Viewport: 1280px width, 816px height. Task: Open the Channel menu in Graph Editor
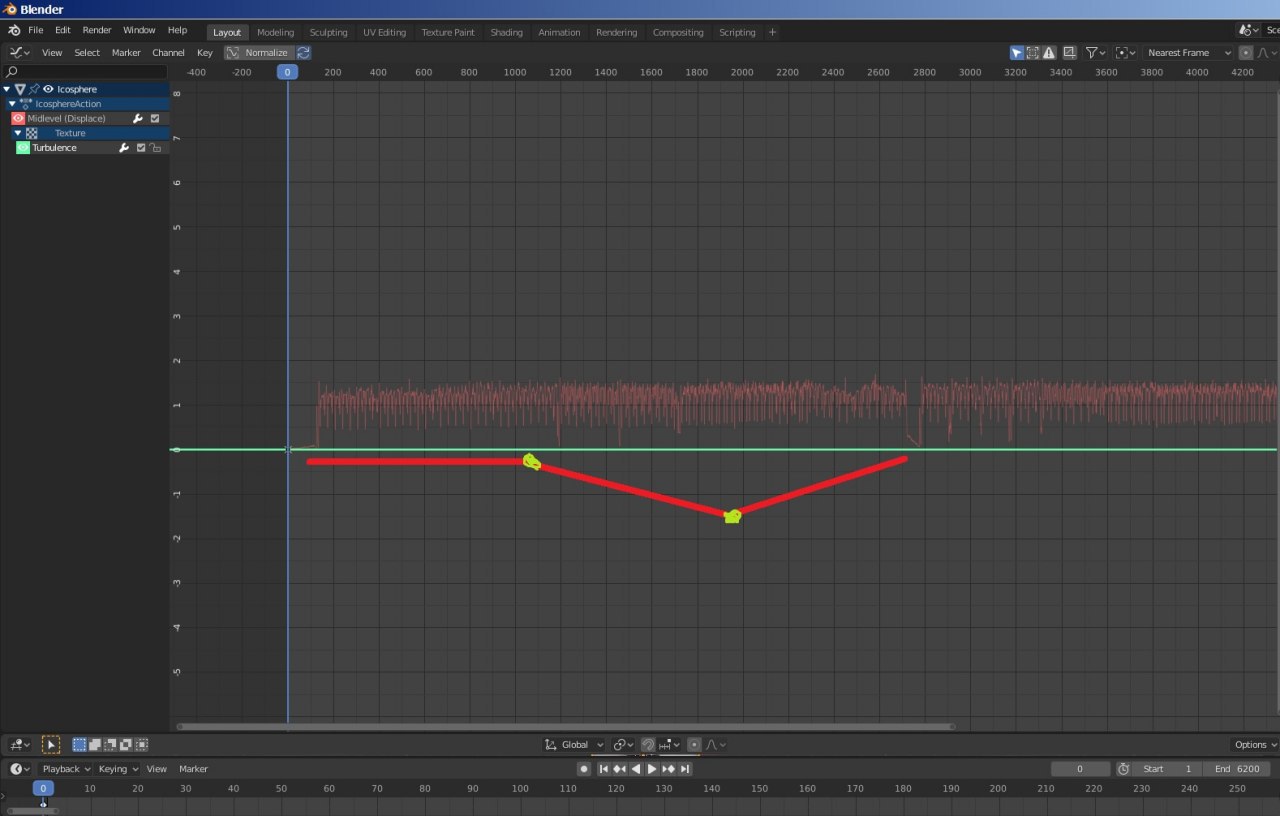coord(168,53)
